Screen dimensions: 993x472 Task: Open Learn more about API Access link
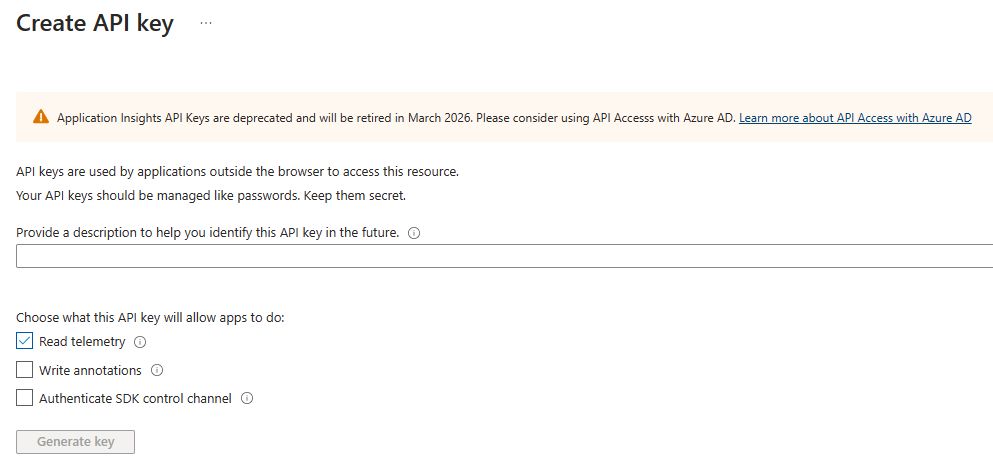855,118
